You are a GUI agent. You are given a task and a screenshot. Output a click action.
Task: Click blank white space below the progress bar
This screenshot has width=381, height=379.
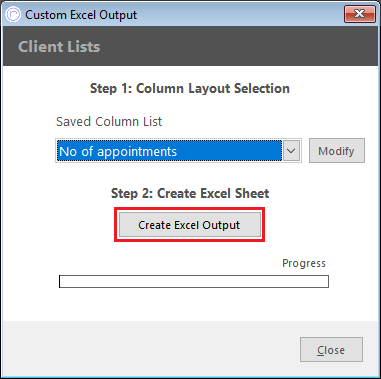click(x=193, y=305)
